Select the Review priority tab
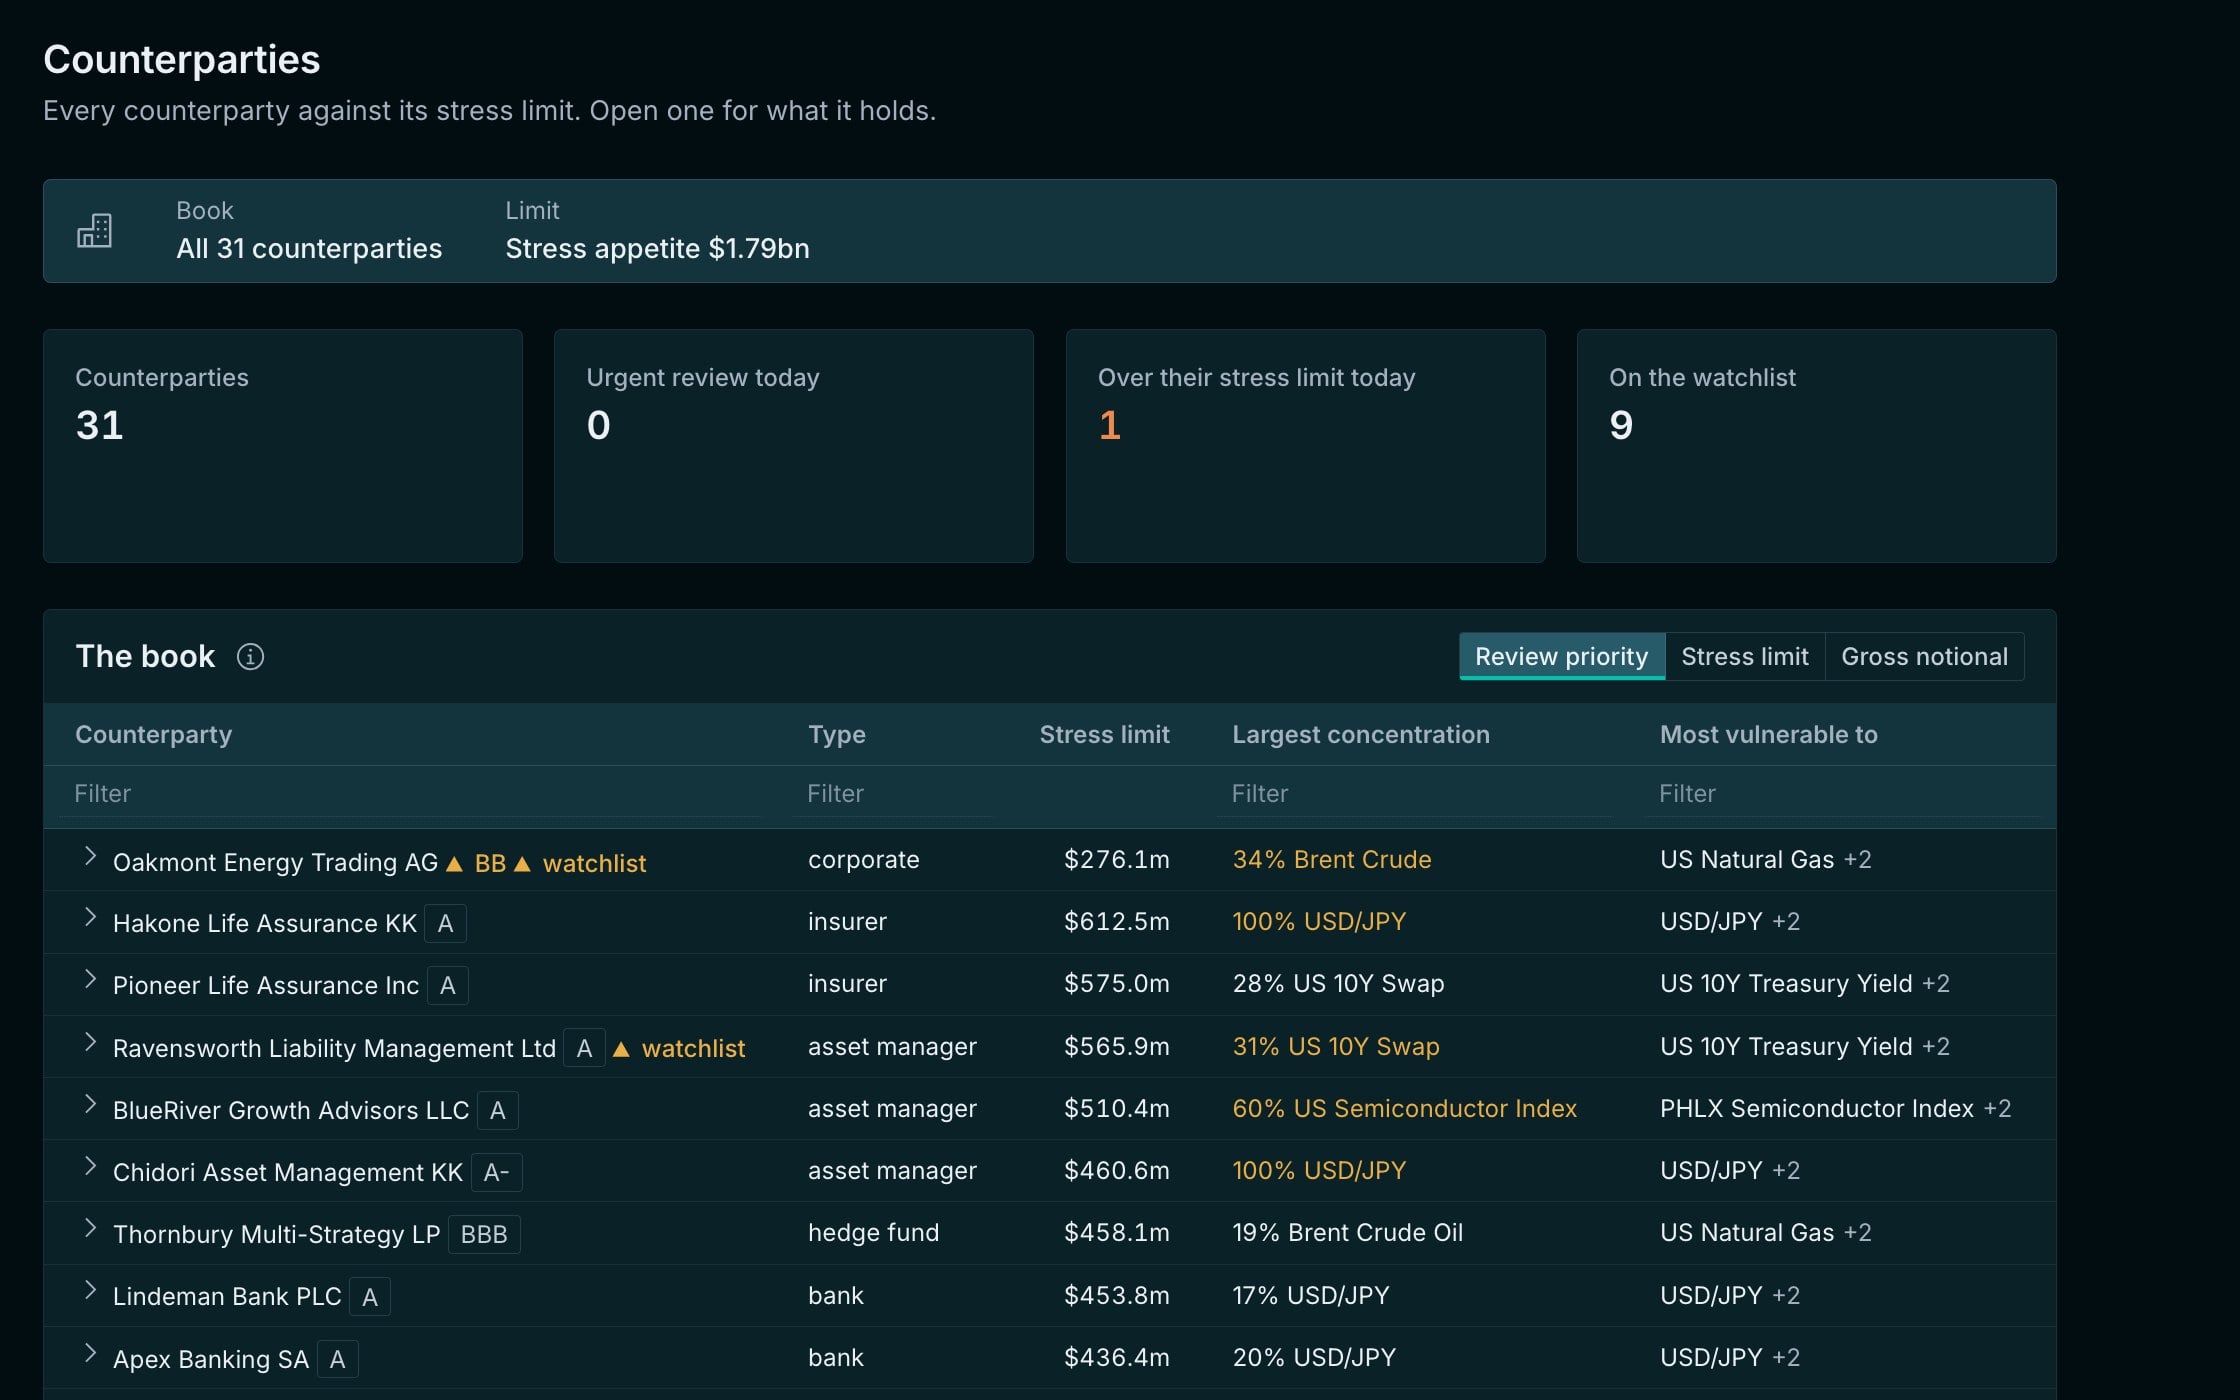Image resolution: width=2240 pixels, height=1400 pixels. coord(1562,657)
